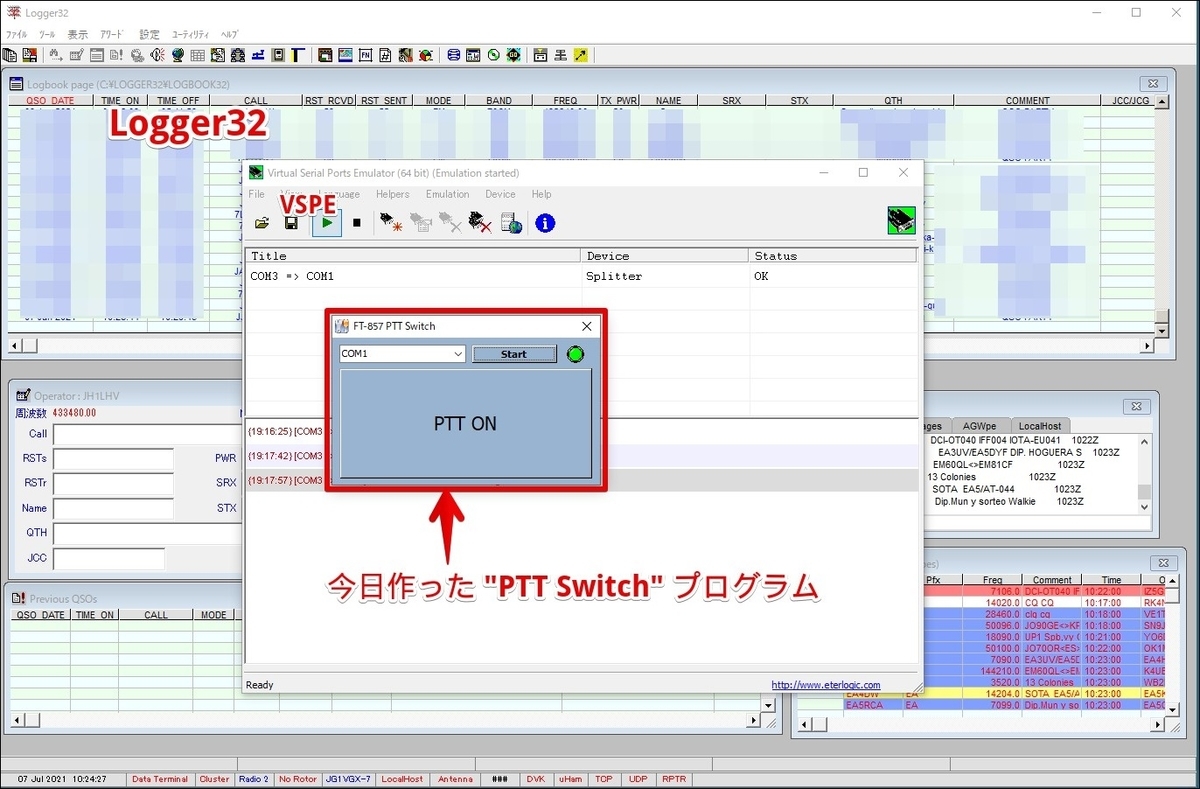Open the Help menu in VSPE
Image resolution: width=1200 pixels, height=789 pixels.
(541, 194)
